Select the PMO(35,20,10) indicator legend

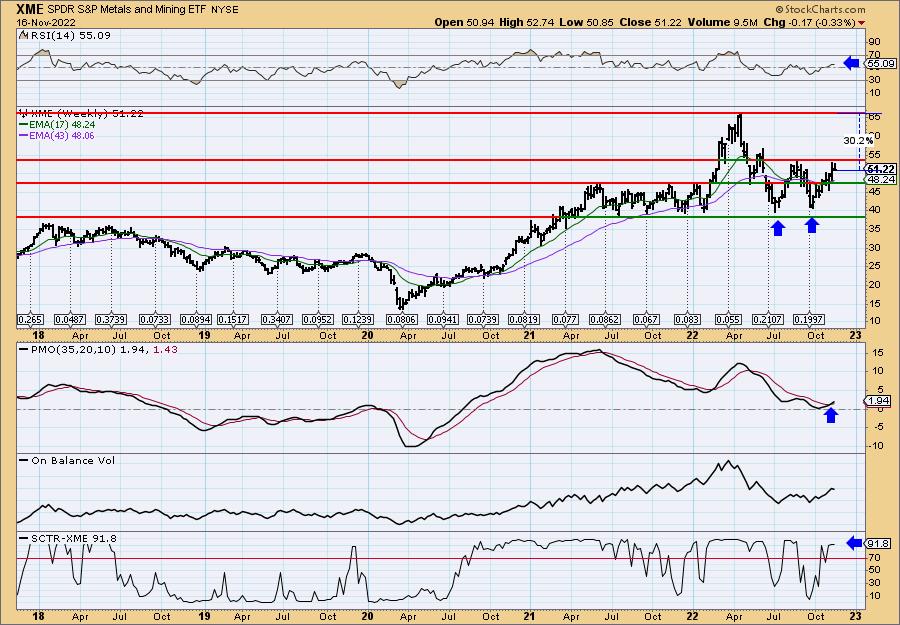(x=98, y=349)
